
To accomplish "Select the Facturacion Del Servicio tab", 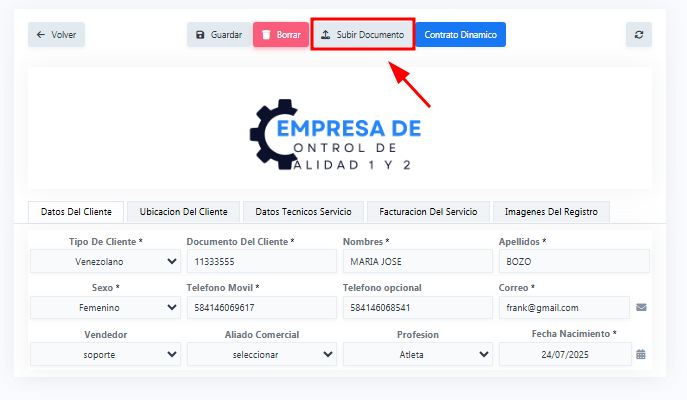I will click(x=428, y=212).
